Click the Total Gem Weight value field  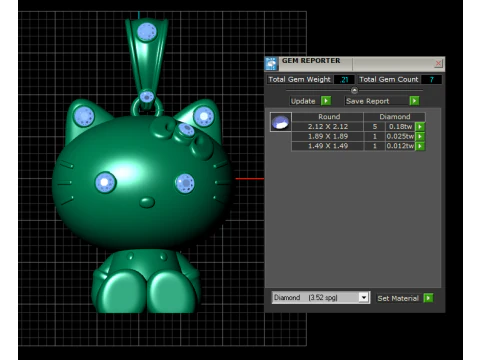pyautogui.click(x=344, y=79)
